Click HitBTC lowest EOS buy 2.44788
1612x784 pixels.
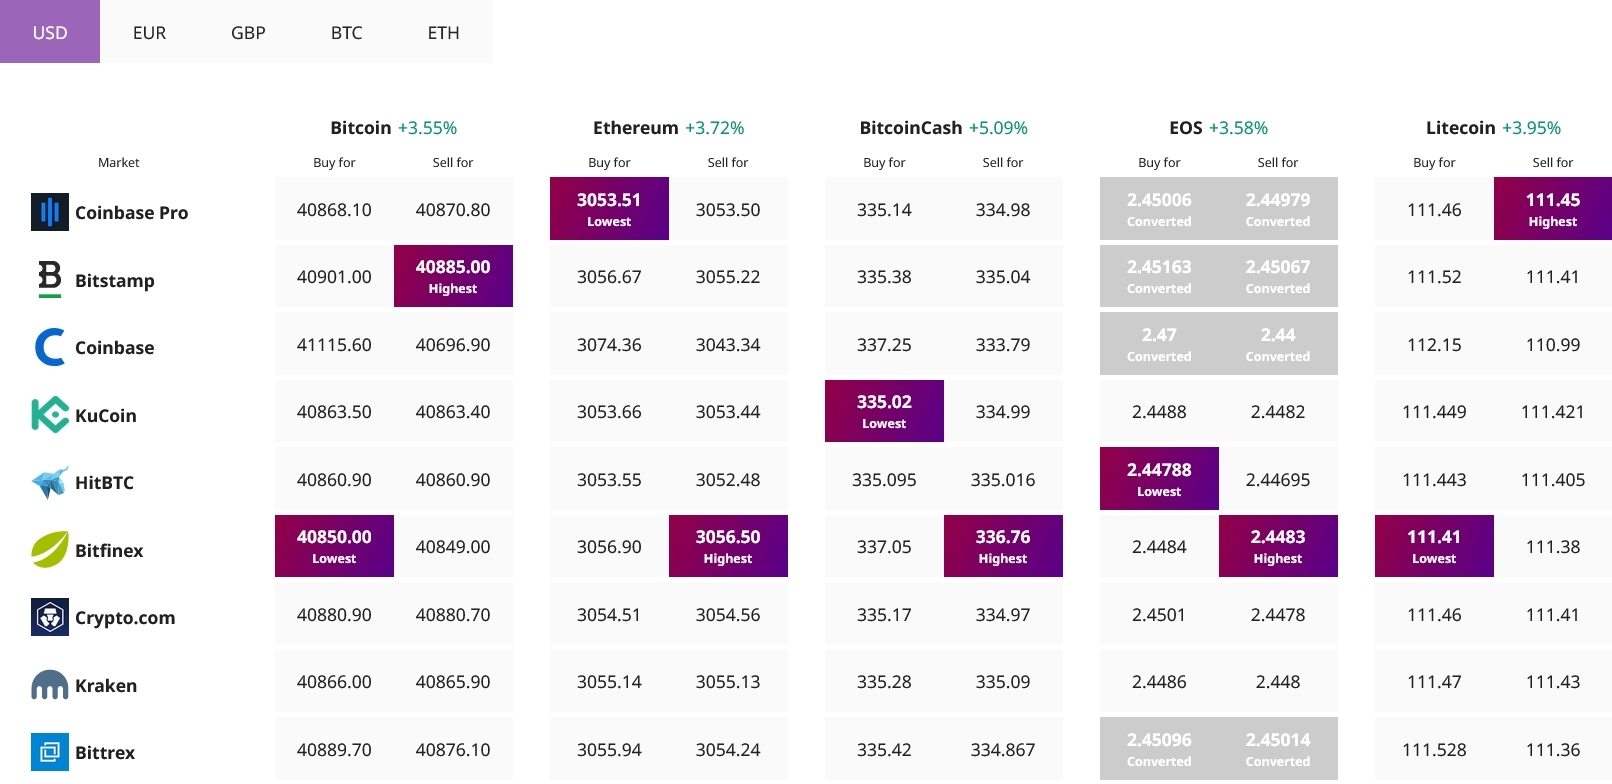click(1159, 478)
